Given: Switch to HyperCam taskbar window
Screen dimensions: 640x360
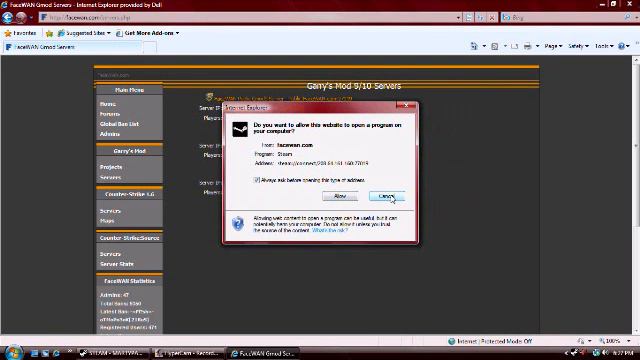Looking at the screenshot, I should 188,353.
